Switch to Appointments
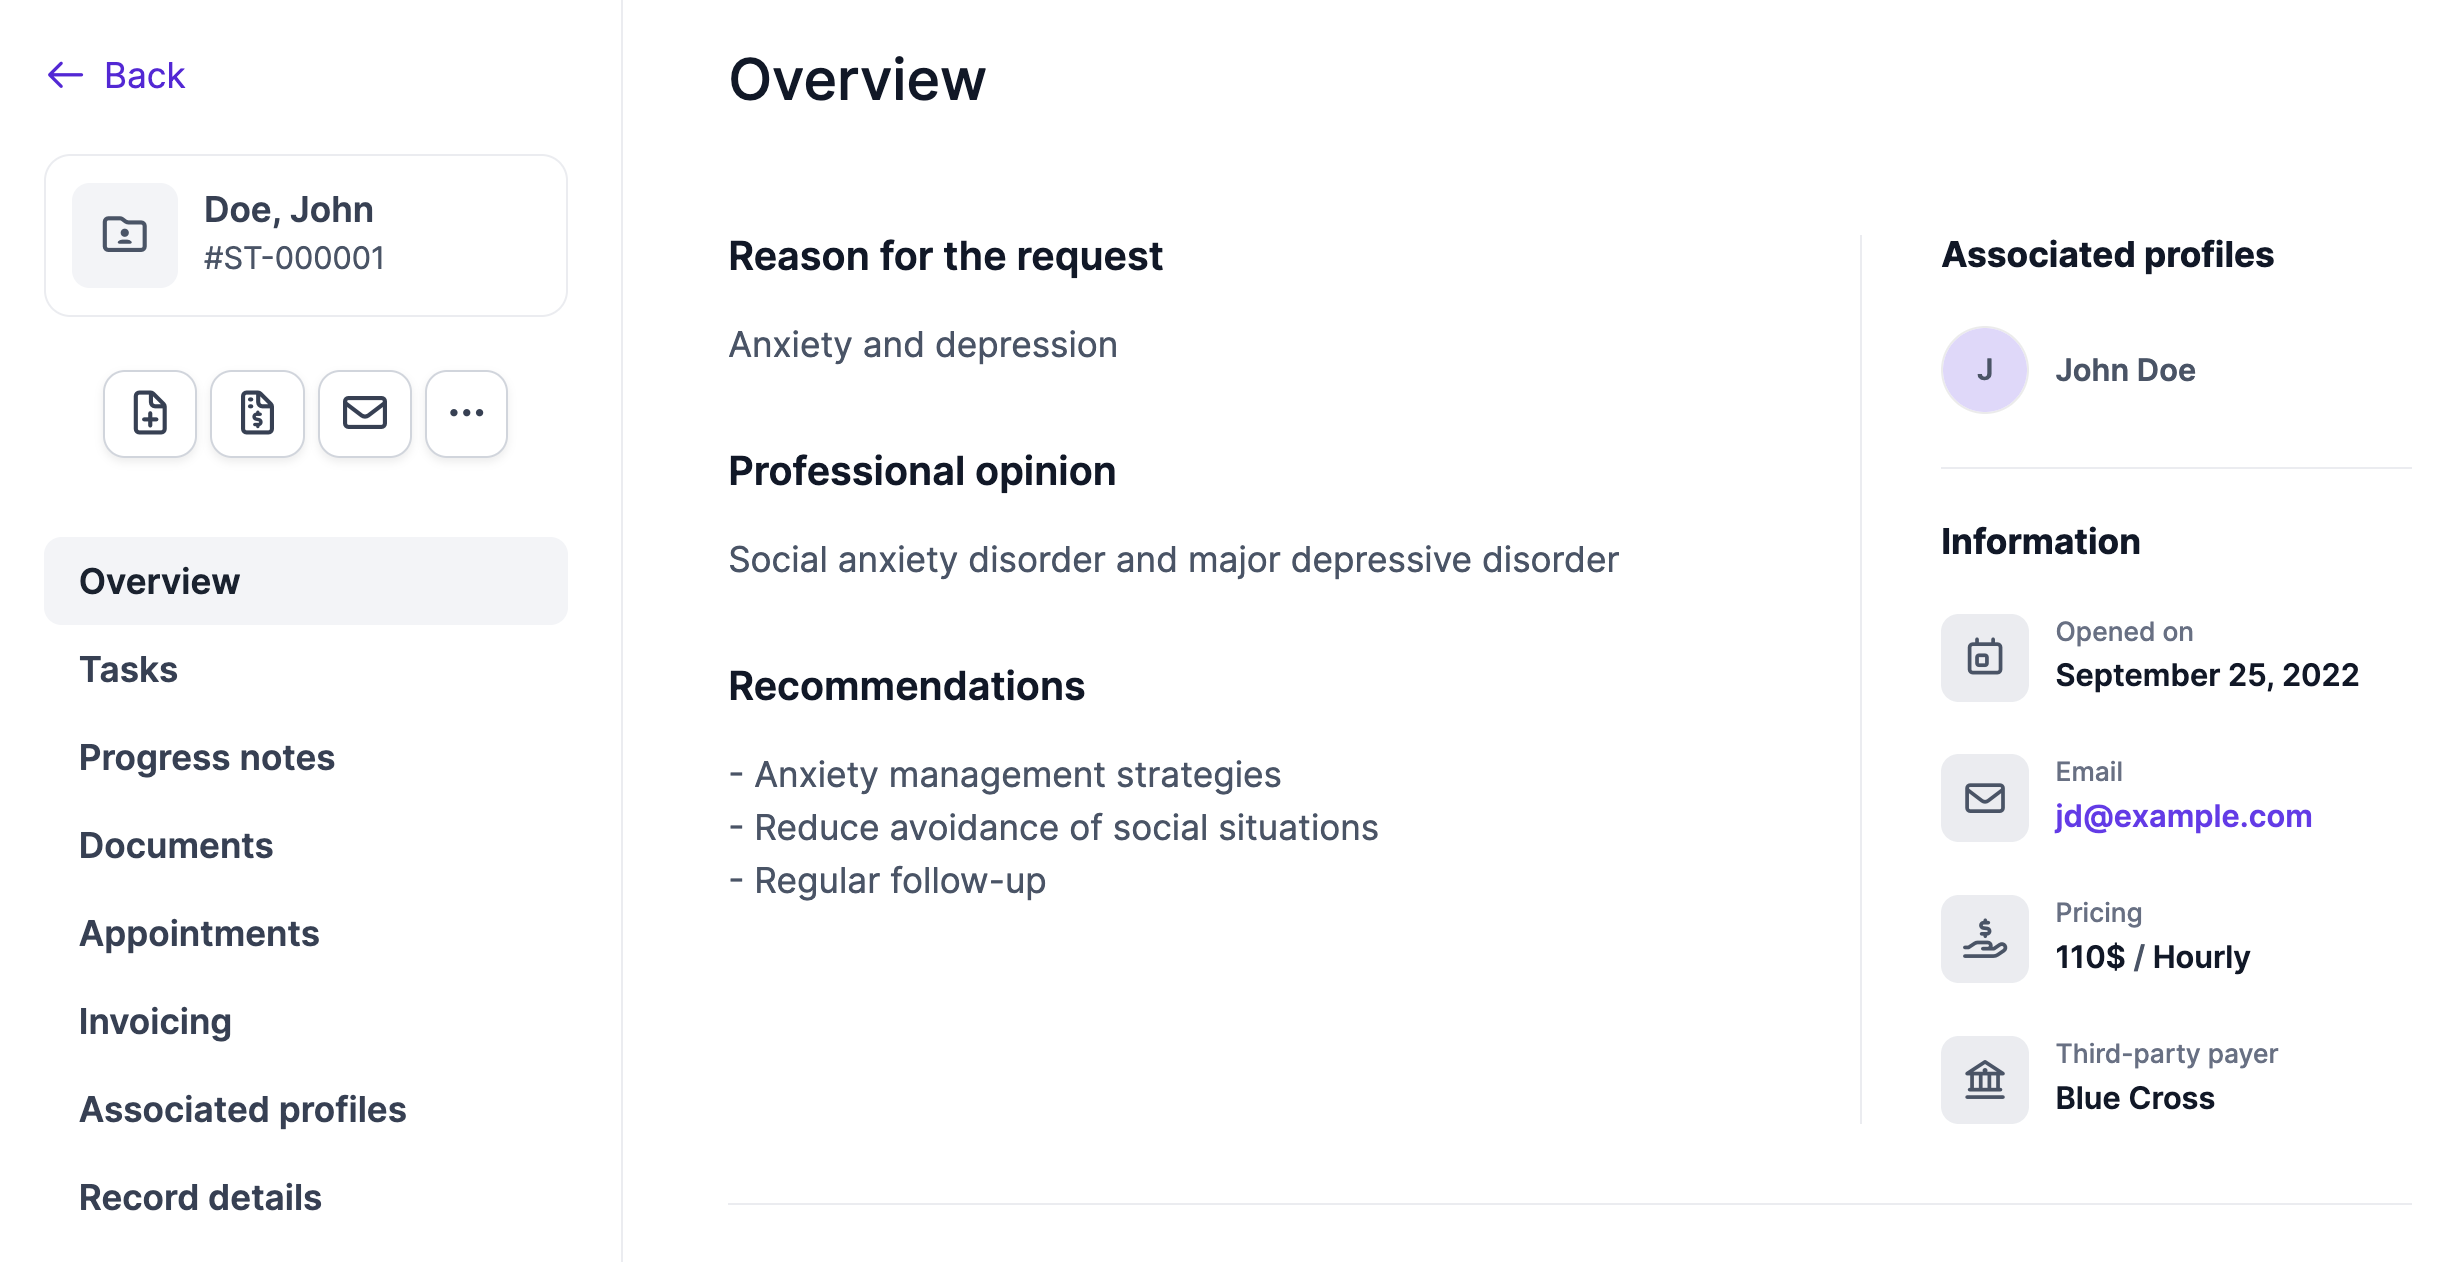Screen dimensions: 2450x1262 click(200, 933)
